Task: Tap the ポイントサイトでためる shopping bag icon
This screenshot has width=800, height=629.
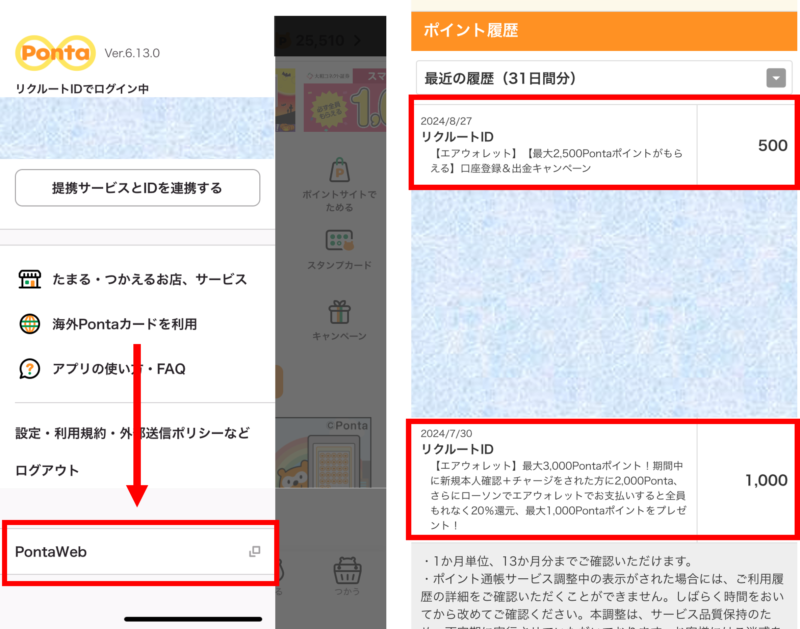Action: tap(339, 171)
